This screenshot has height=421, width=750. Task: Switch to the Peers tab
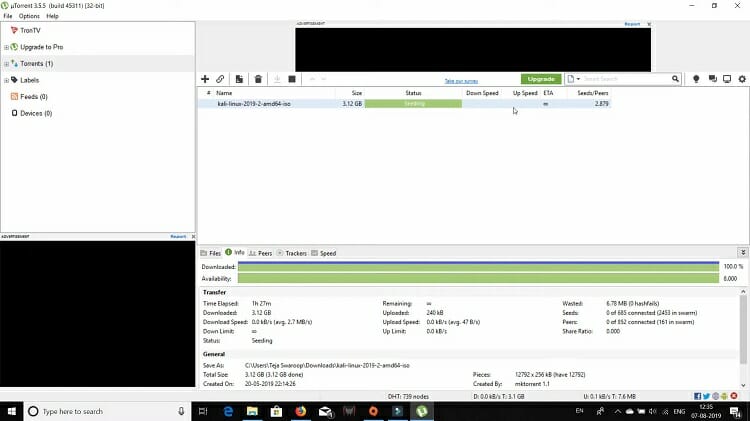tap(261, 253)
